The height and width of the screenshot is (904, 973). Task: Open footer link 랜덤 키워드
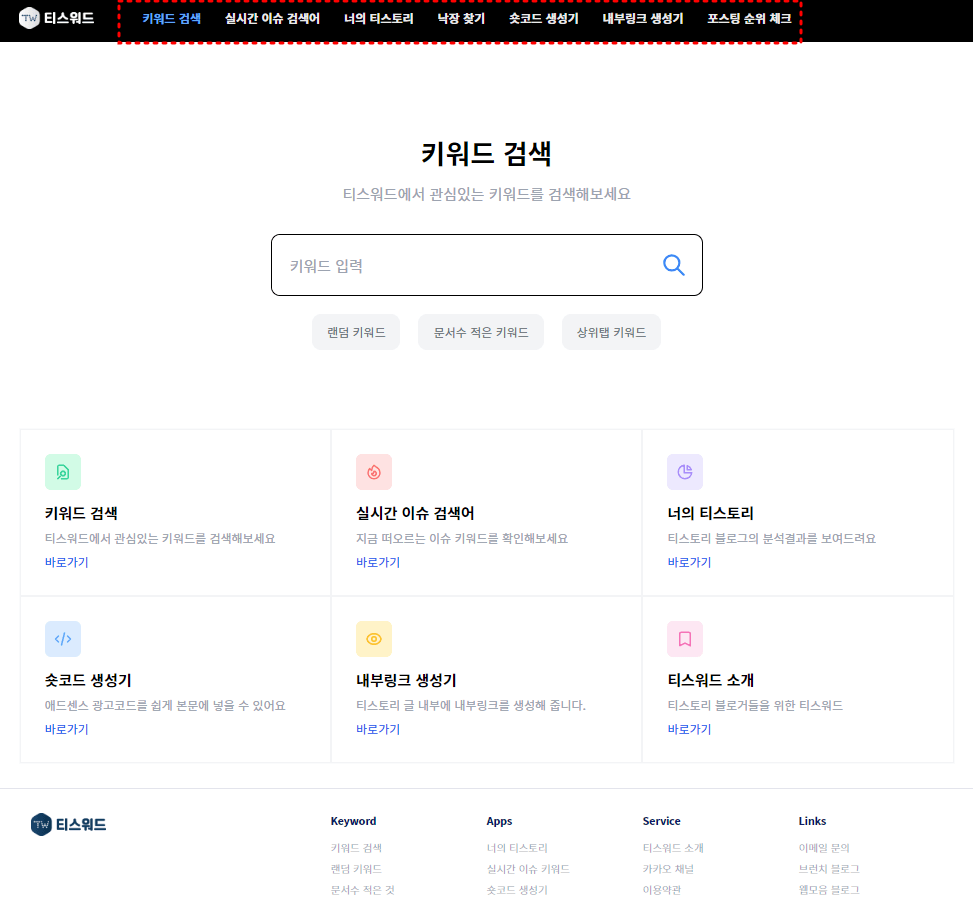(356, 869)
